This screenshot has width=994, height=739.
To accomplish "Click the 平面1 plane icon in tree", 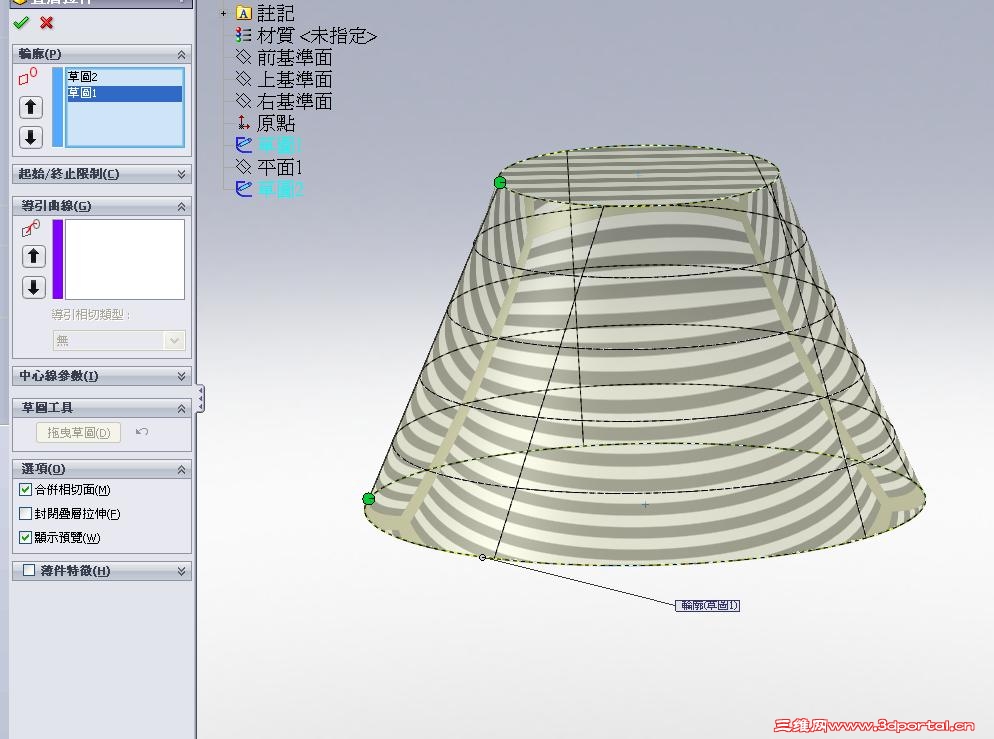I will coord(243,167).
